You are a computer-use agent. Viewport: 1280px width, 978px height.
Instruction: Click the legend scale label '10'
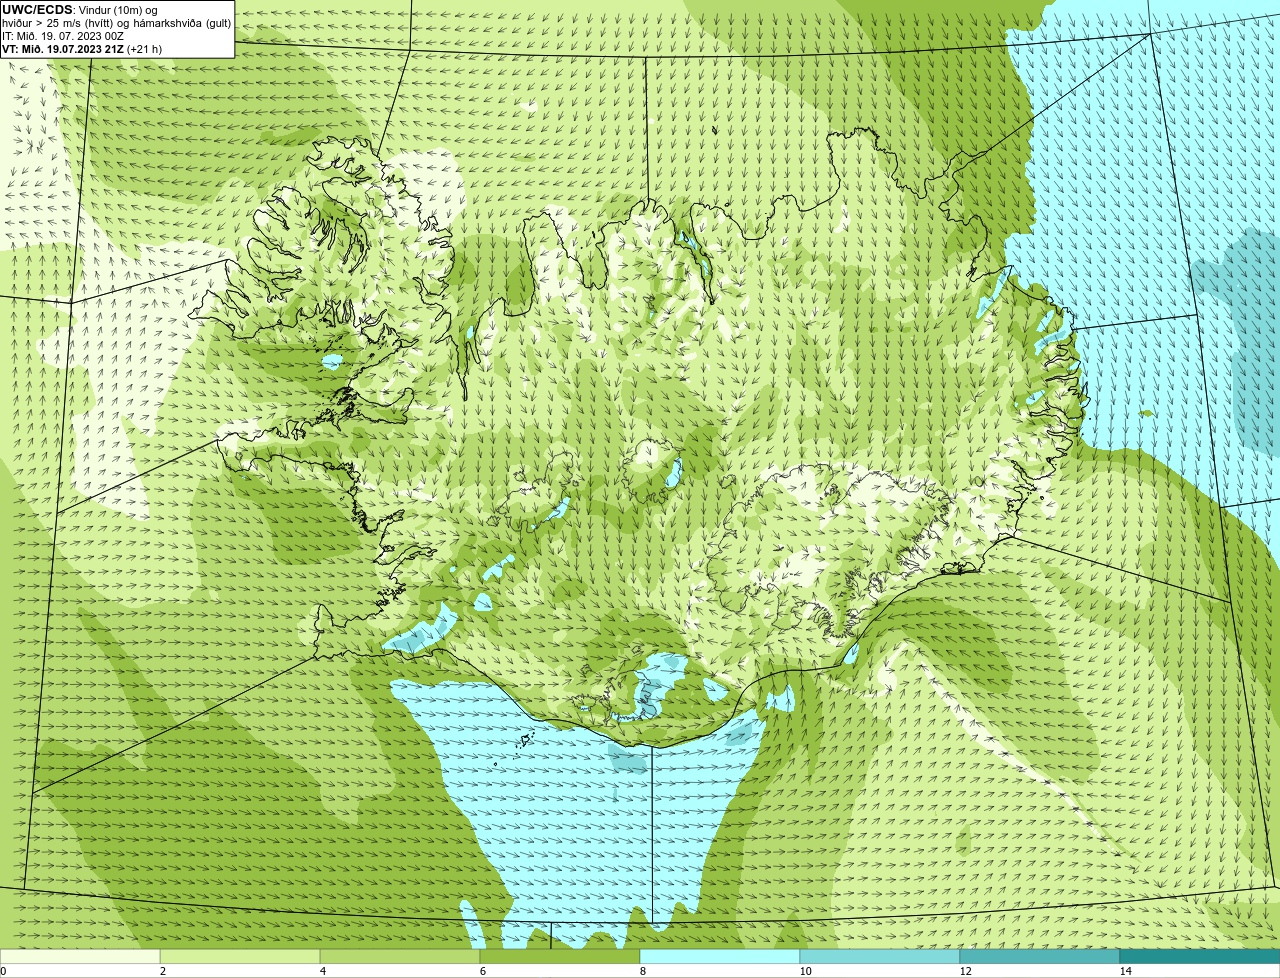[805, 971]
